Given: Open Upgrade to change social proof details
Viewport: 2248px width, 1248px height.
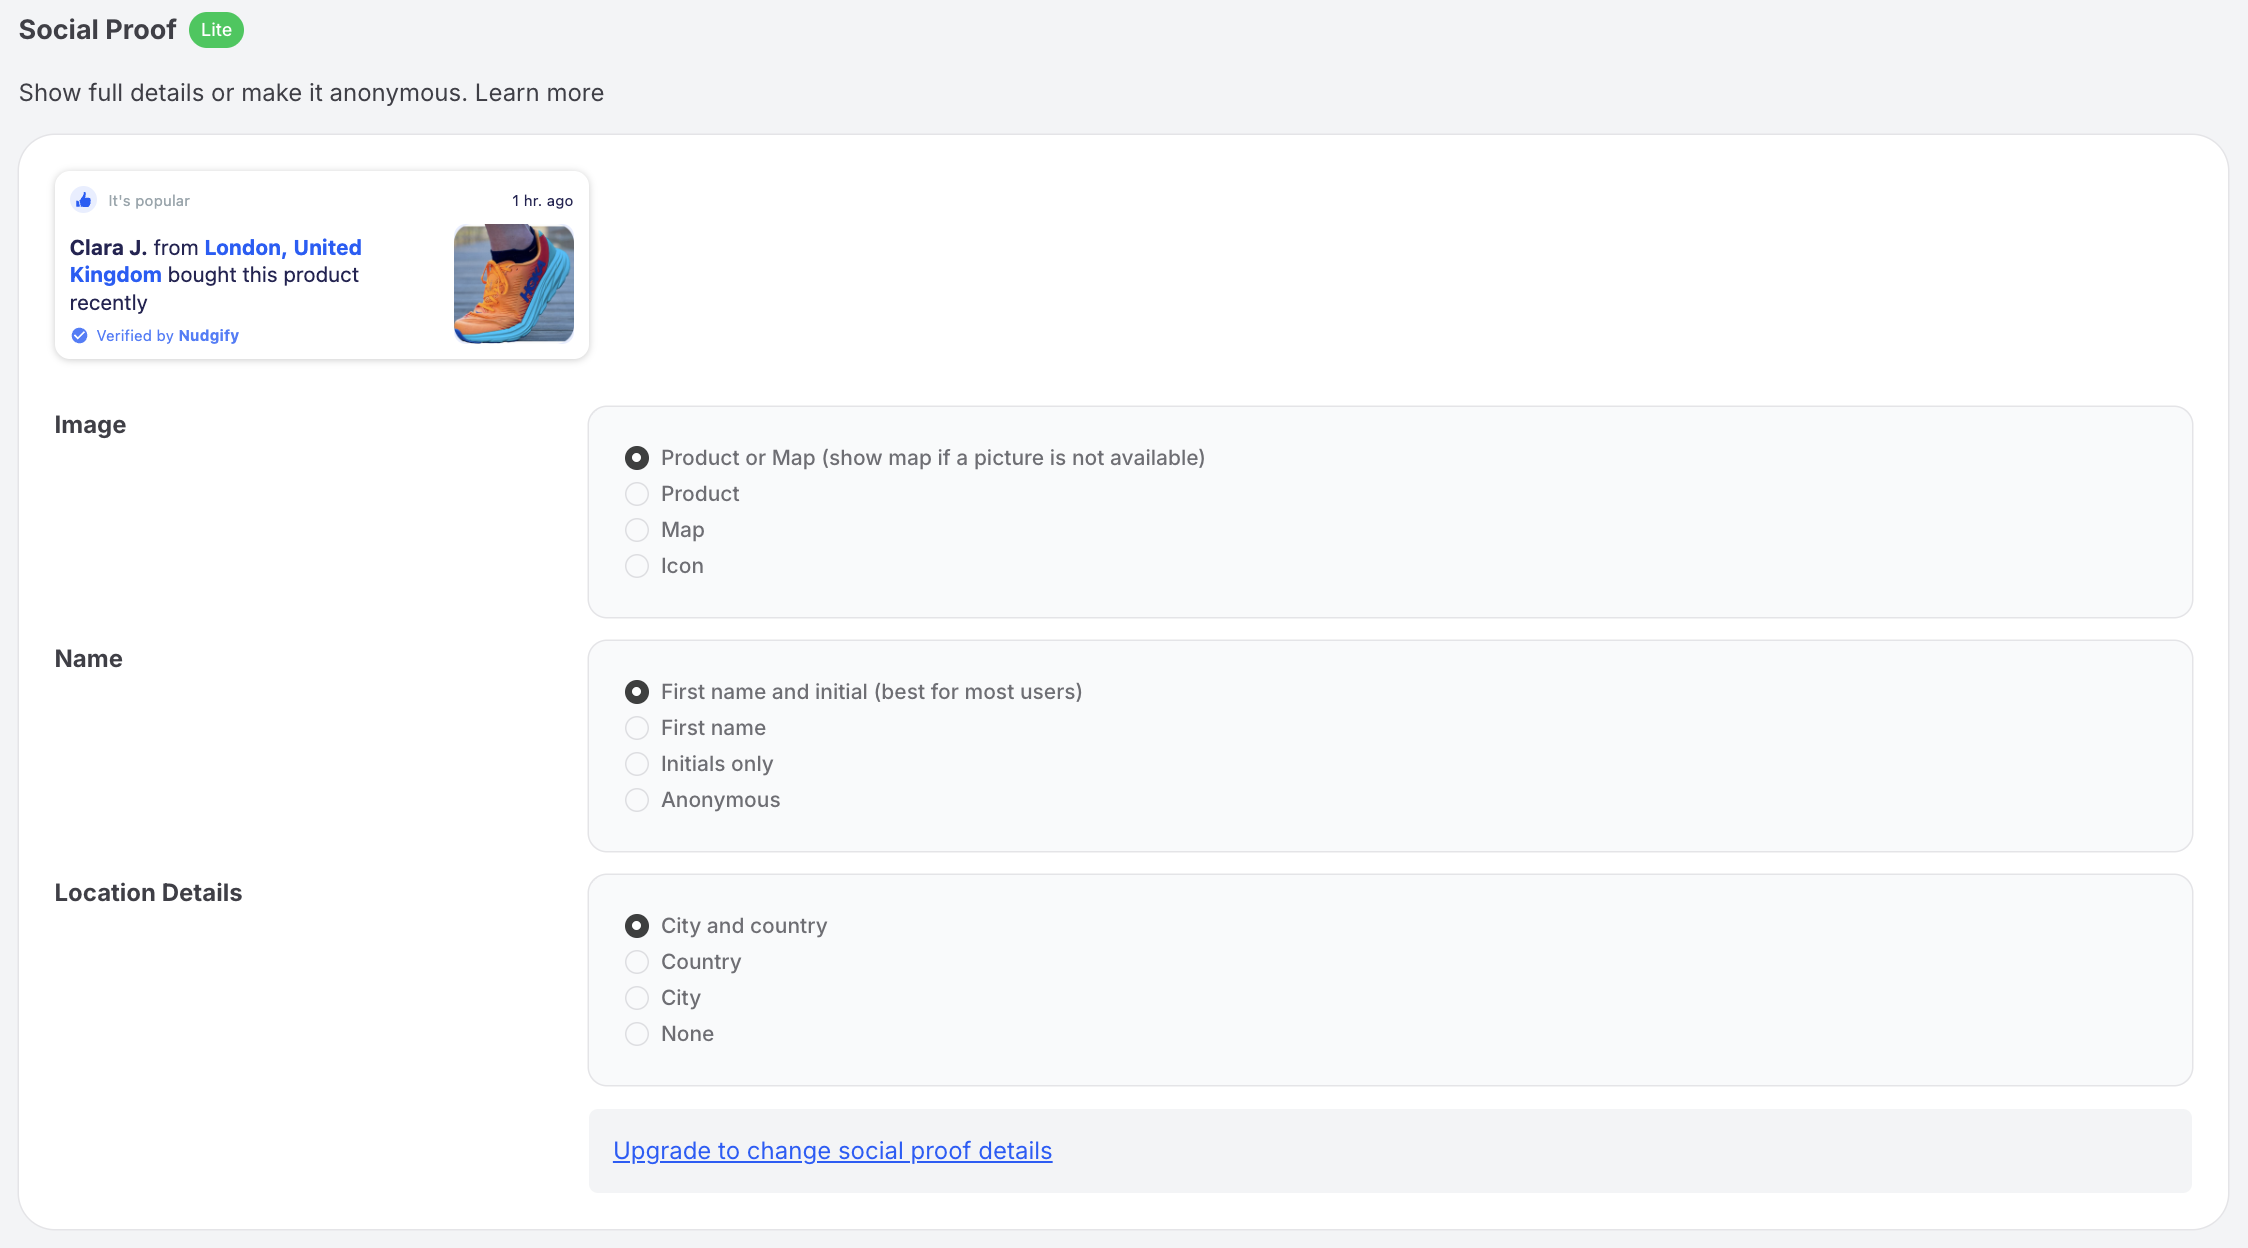Looking at the screenshot, I should pyautogui.click(x=832, y=1151).
